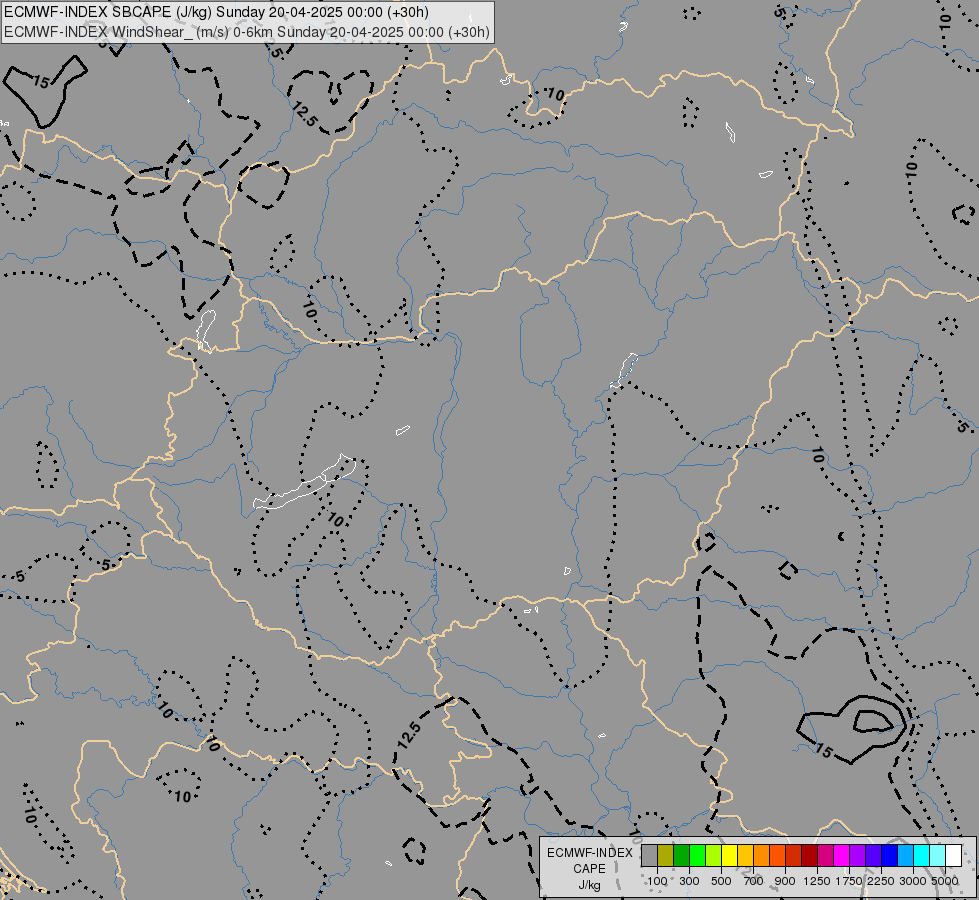
Task: Select the 500 legend value
Action: [x=721, y=881]
